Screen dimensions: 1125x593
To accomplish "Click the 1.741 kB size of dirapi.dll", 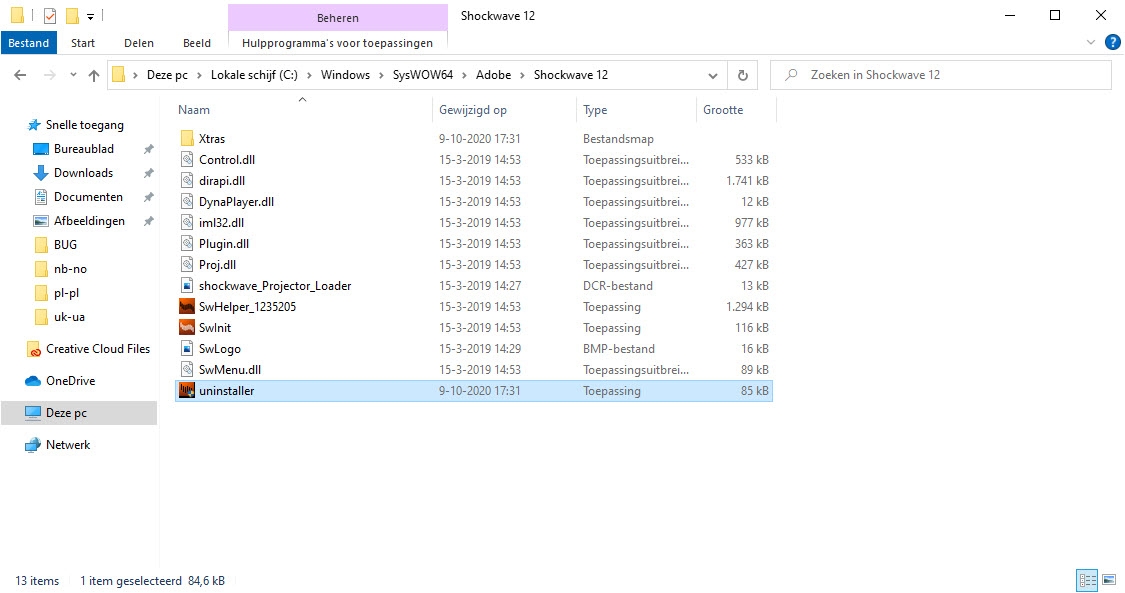I will point(747,181).
